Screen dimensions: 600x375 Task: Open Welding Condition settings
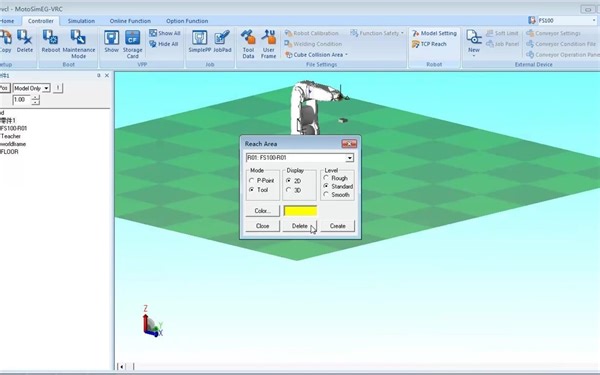coord(313,44)
